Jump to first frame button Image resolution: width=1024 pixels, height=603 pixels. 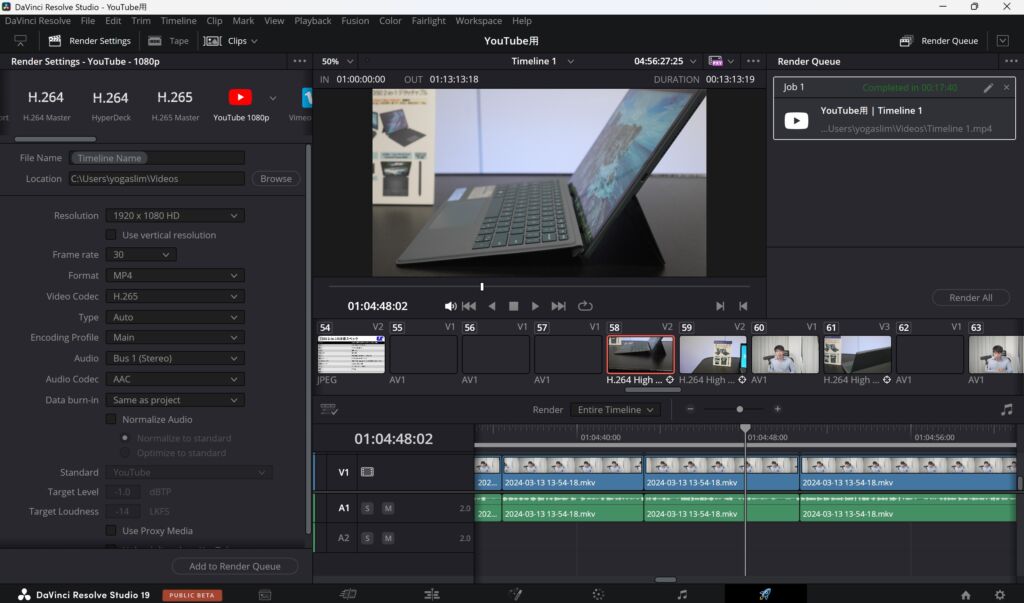pos(469,306)
